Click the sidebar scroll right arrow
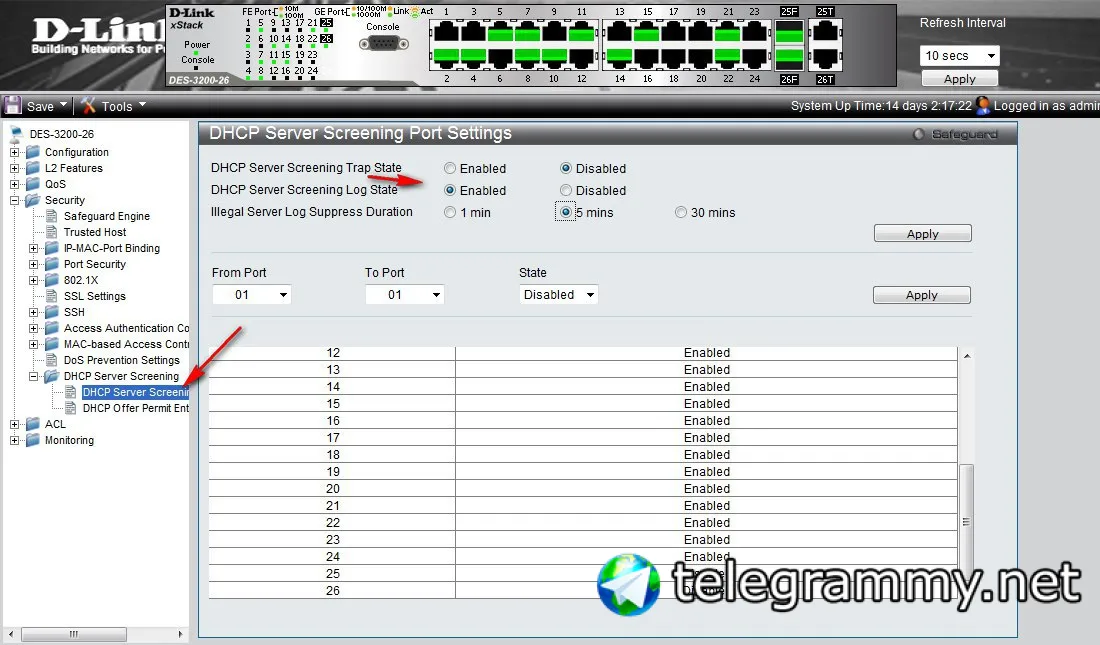This screenshot has height=645, width=1100. [x=180, y=634]
